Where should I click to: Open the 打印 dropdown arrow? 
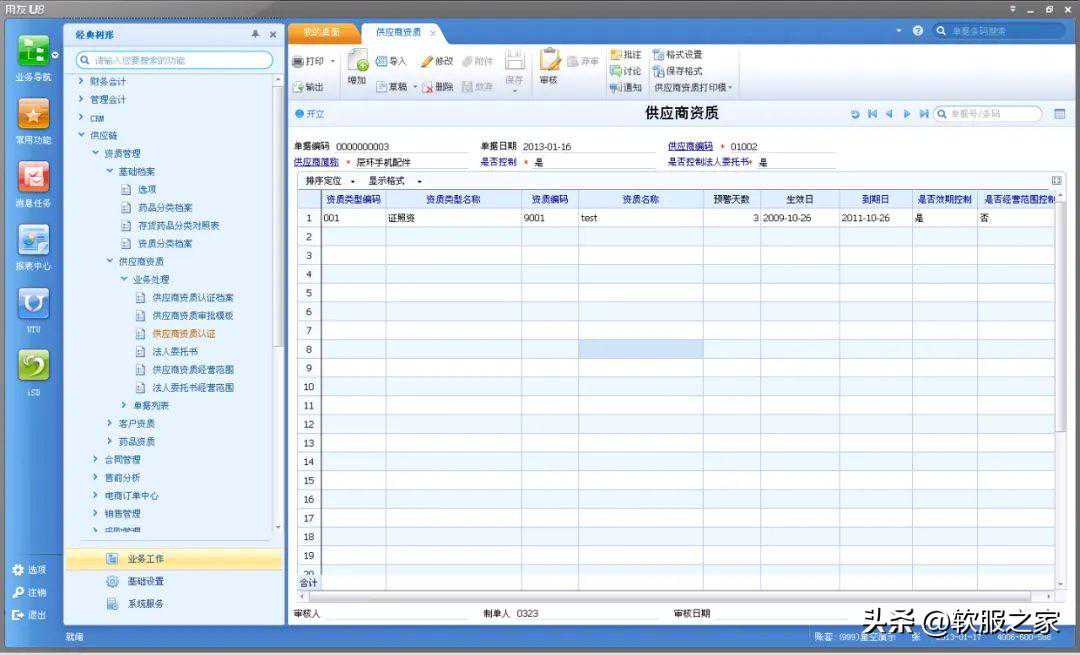(x=333, y=62)
